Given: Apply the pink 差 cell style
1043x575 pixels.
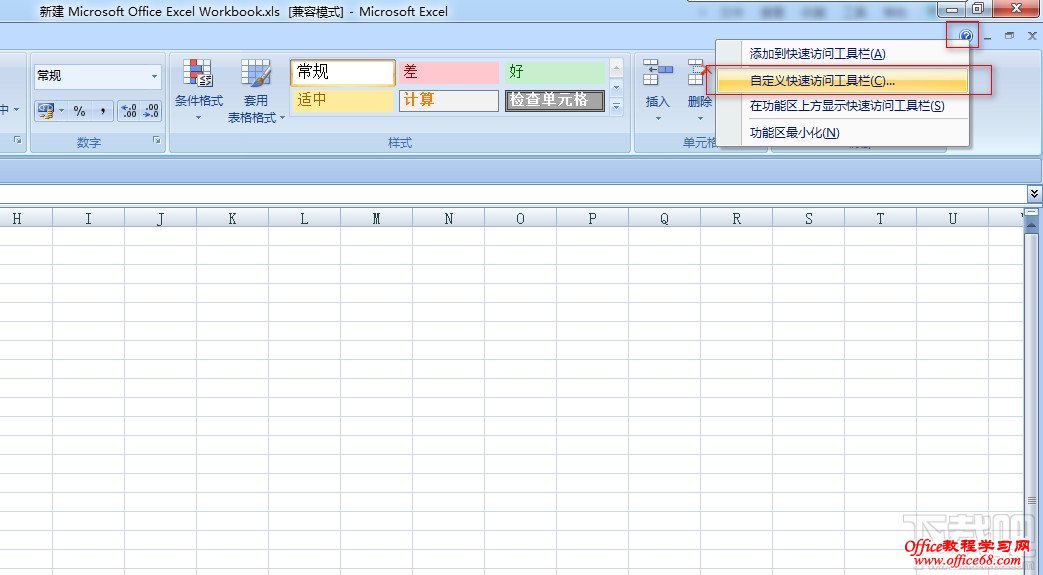Looking at the screenshot, I should tap(448, 72).
